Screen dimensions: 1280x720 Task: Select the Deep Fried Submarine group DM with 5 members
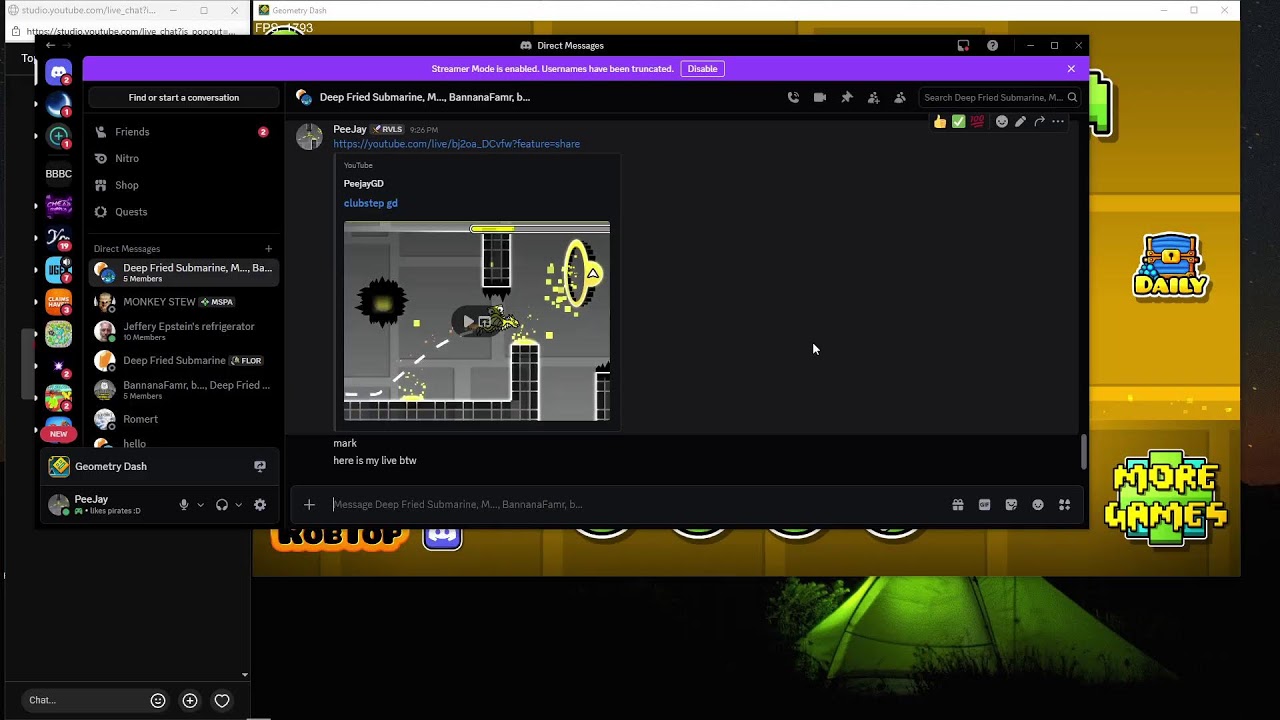(x=183, y=272)
